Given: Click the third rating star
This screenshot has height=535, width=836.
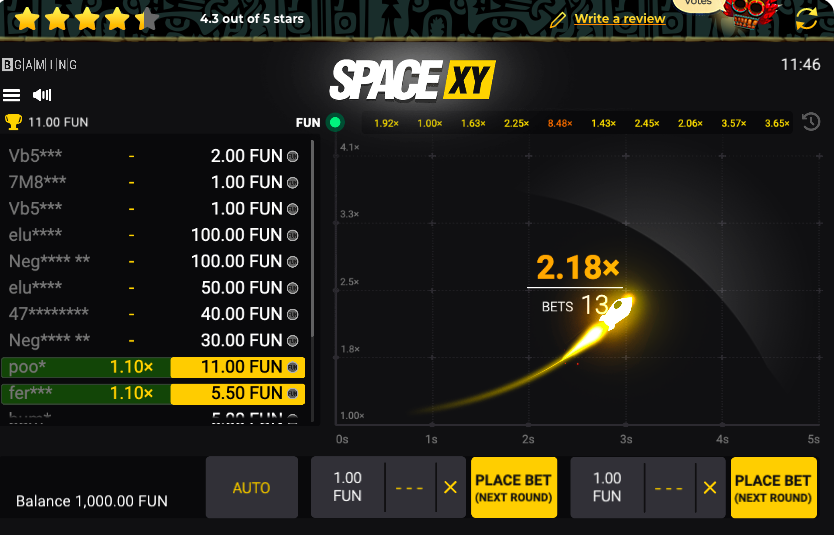Looking at the screenshot, I should [87, 20].
